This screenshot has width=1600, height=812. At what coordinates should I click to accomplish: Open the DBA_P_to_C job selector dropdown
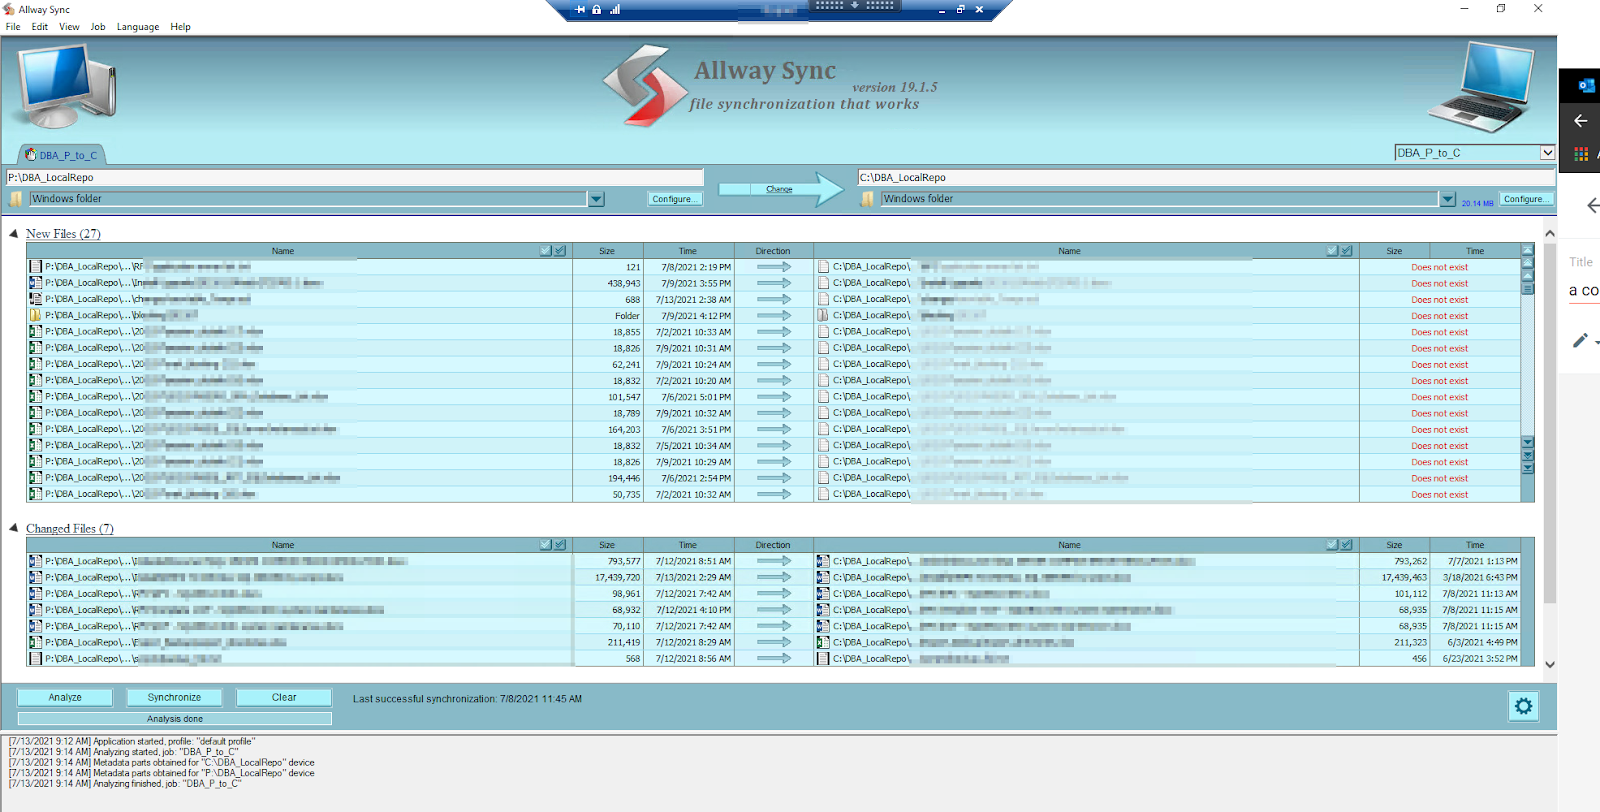(1547, 153)
